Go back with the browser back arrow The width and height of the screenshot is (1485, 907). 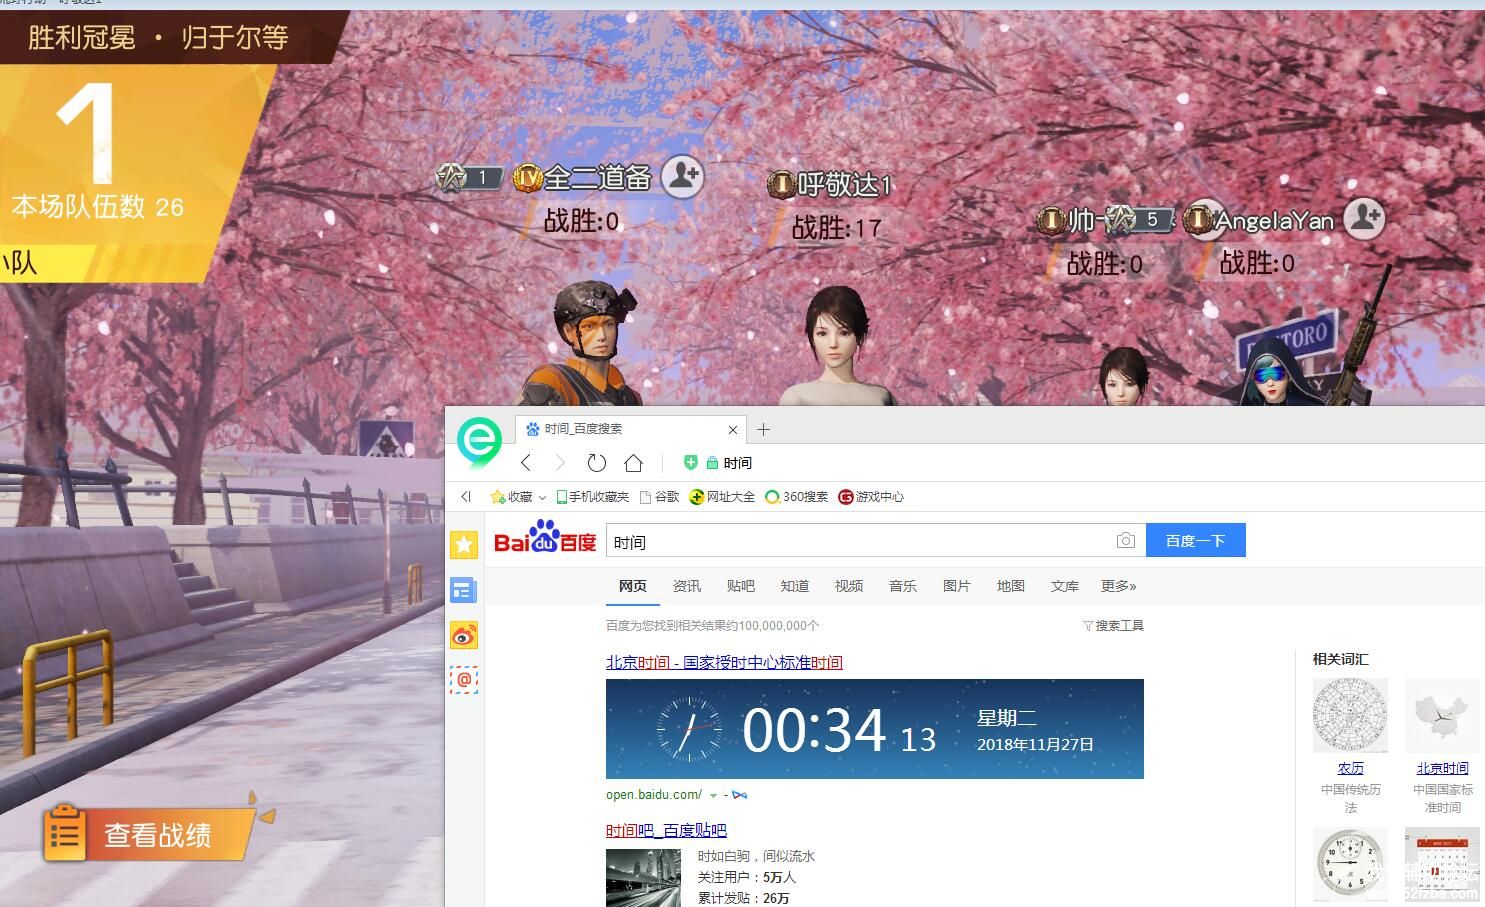pyautogui.click(x=526, y=462)
